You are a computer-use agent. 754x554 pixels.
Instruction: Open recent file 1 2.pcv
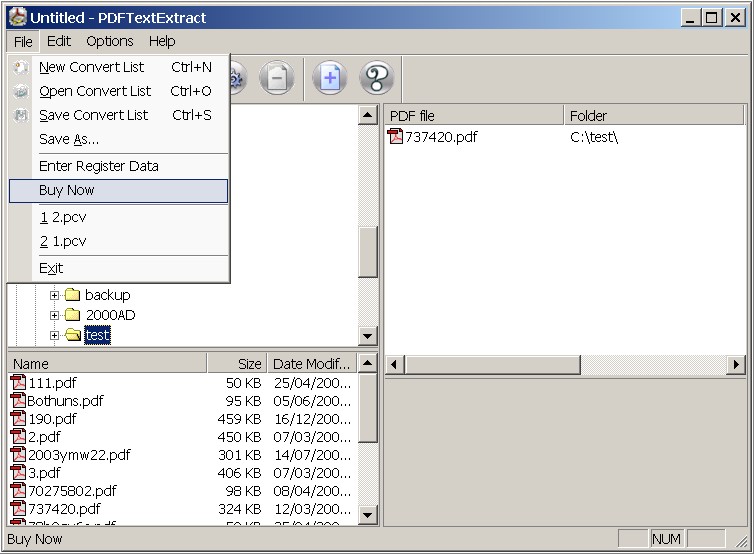[118, 217]
